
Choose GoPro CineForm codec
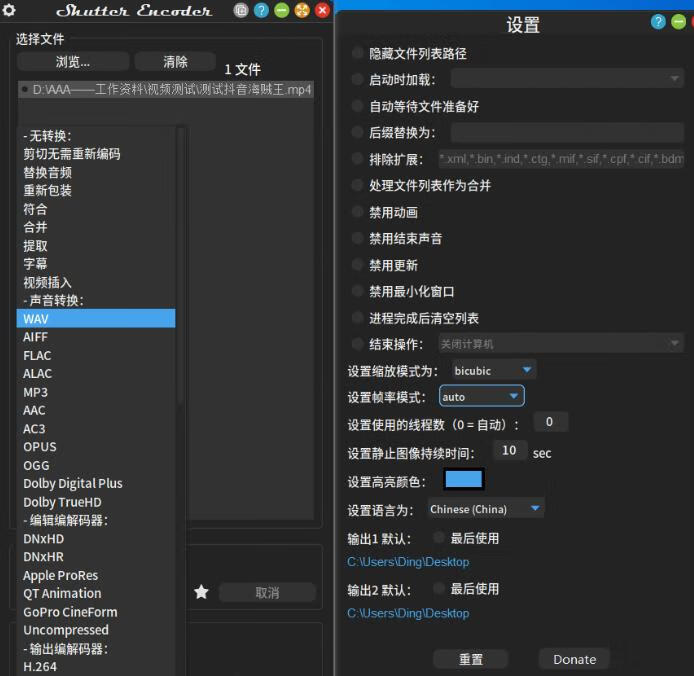[x=96, y=612]
